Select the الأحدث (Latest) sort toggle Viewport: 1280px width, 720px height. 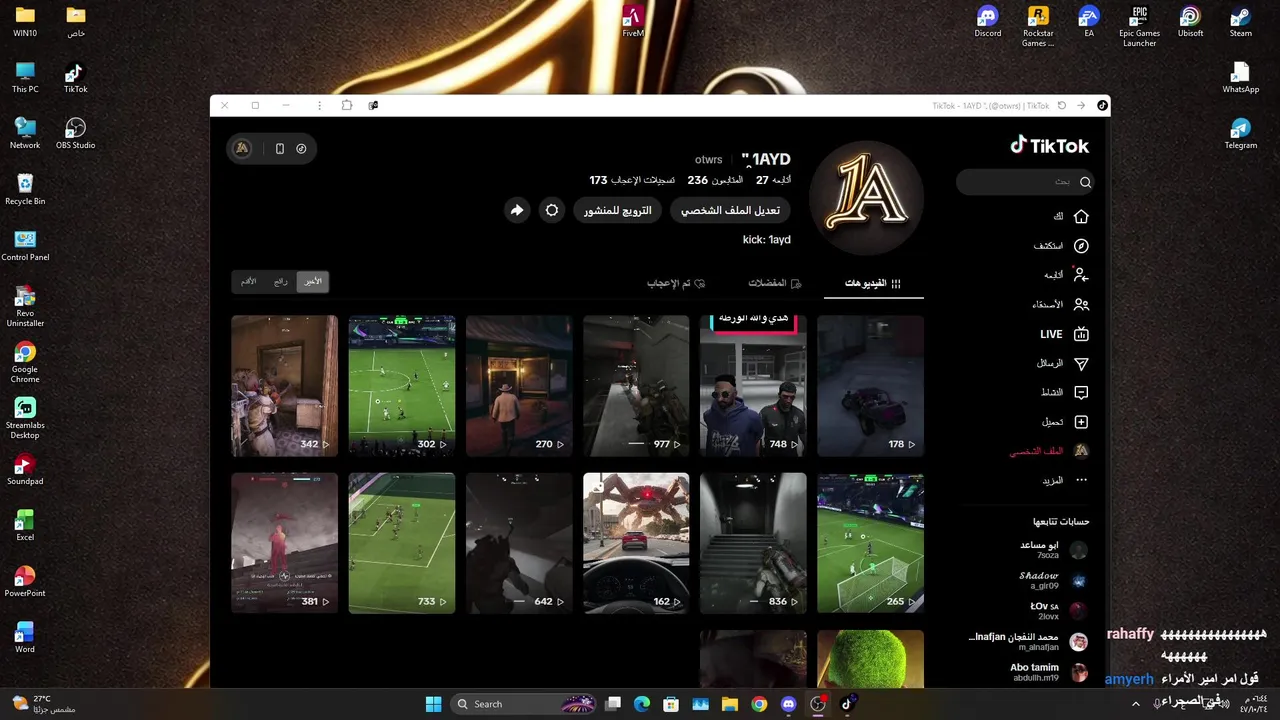[314, 282]
